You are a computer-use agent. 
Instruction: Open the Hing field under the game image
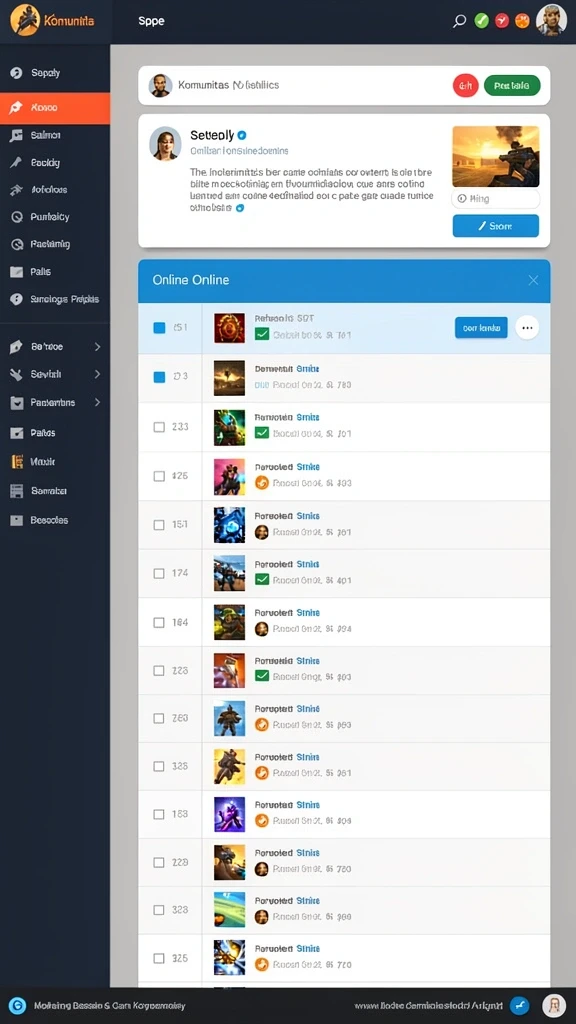(x=496, y=199)
